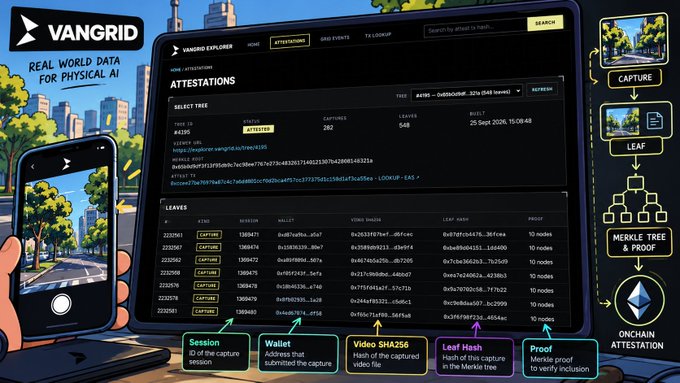Click the small street thumbnail in the Leaf box

(x=622, y=121)
